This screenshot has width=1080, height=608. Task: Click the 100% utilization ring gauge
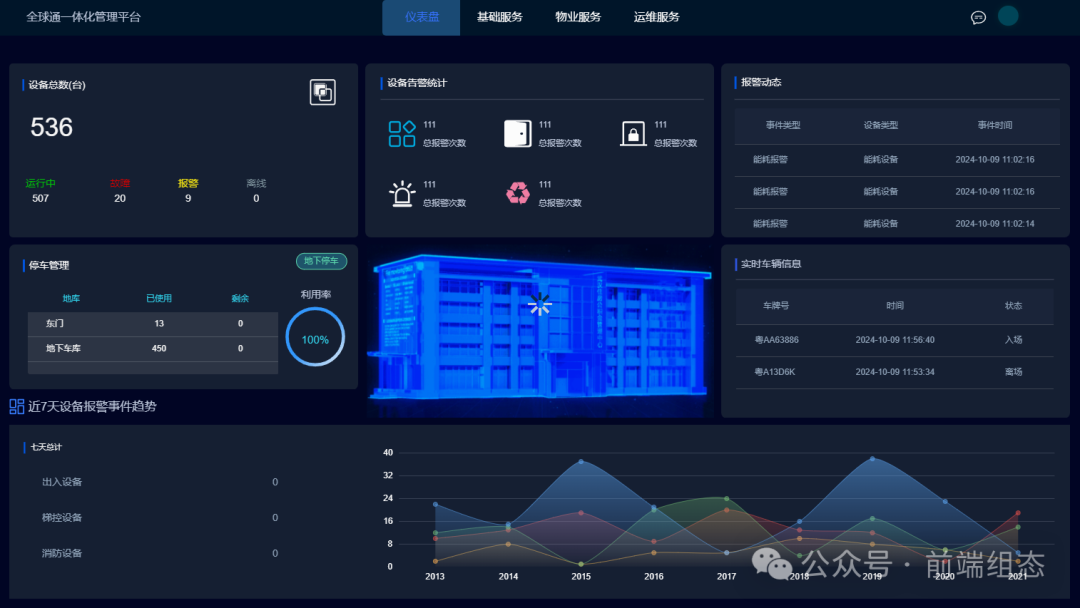[315, 337]
